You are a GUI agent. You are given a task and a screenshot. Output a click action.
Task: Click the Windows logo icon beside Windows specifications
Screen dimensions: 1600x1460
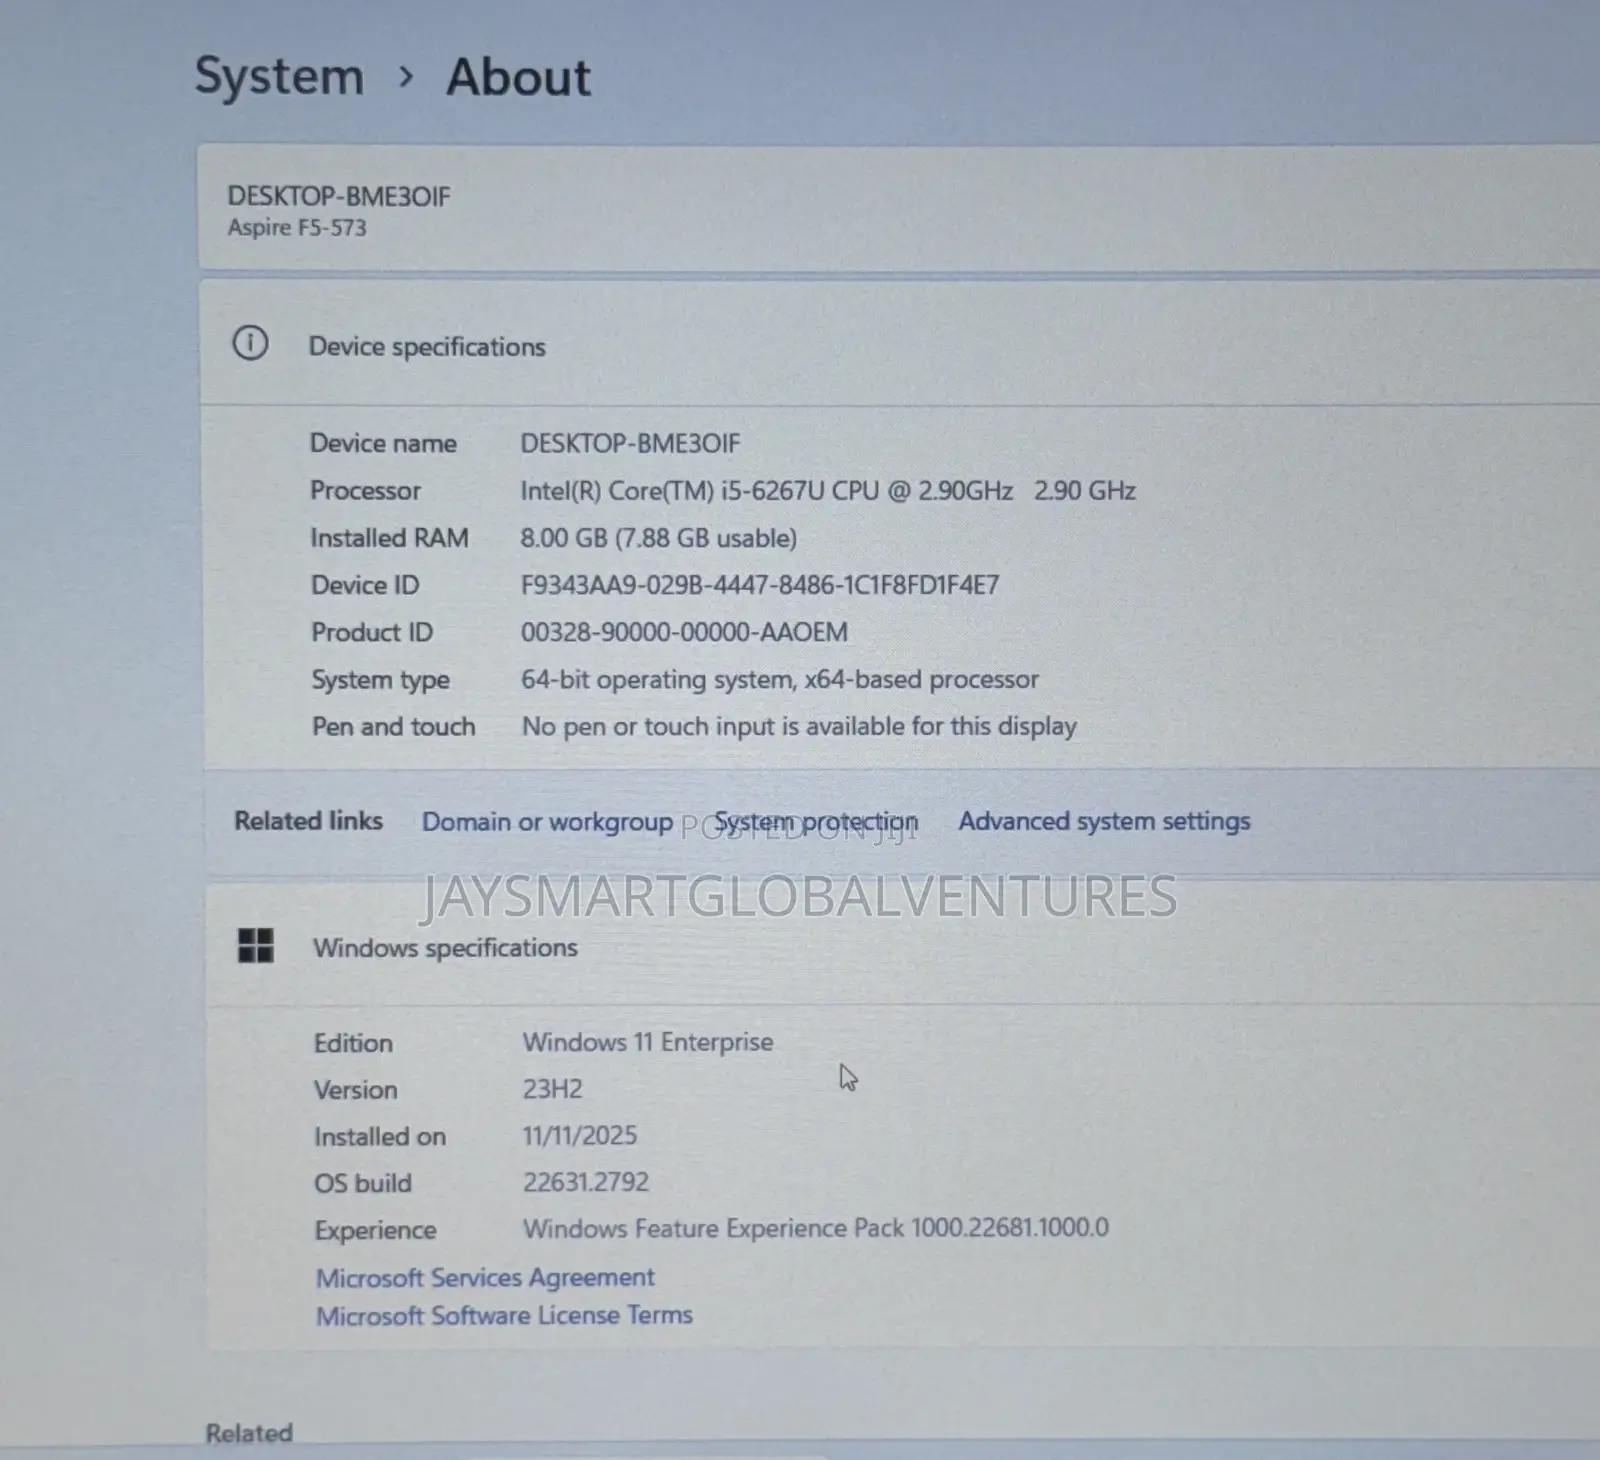coord(255,945)
